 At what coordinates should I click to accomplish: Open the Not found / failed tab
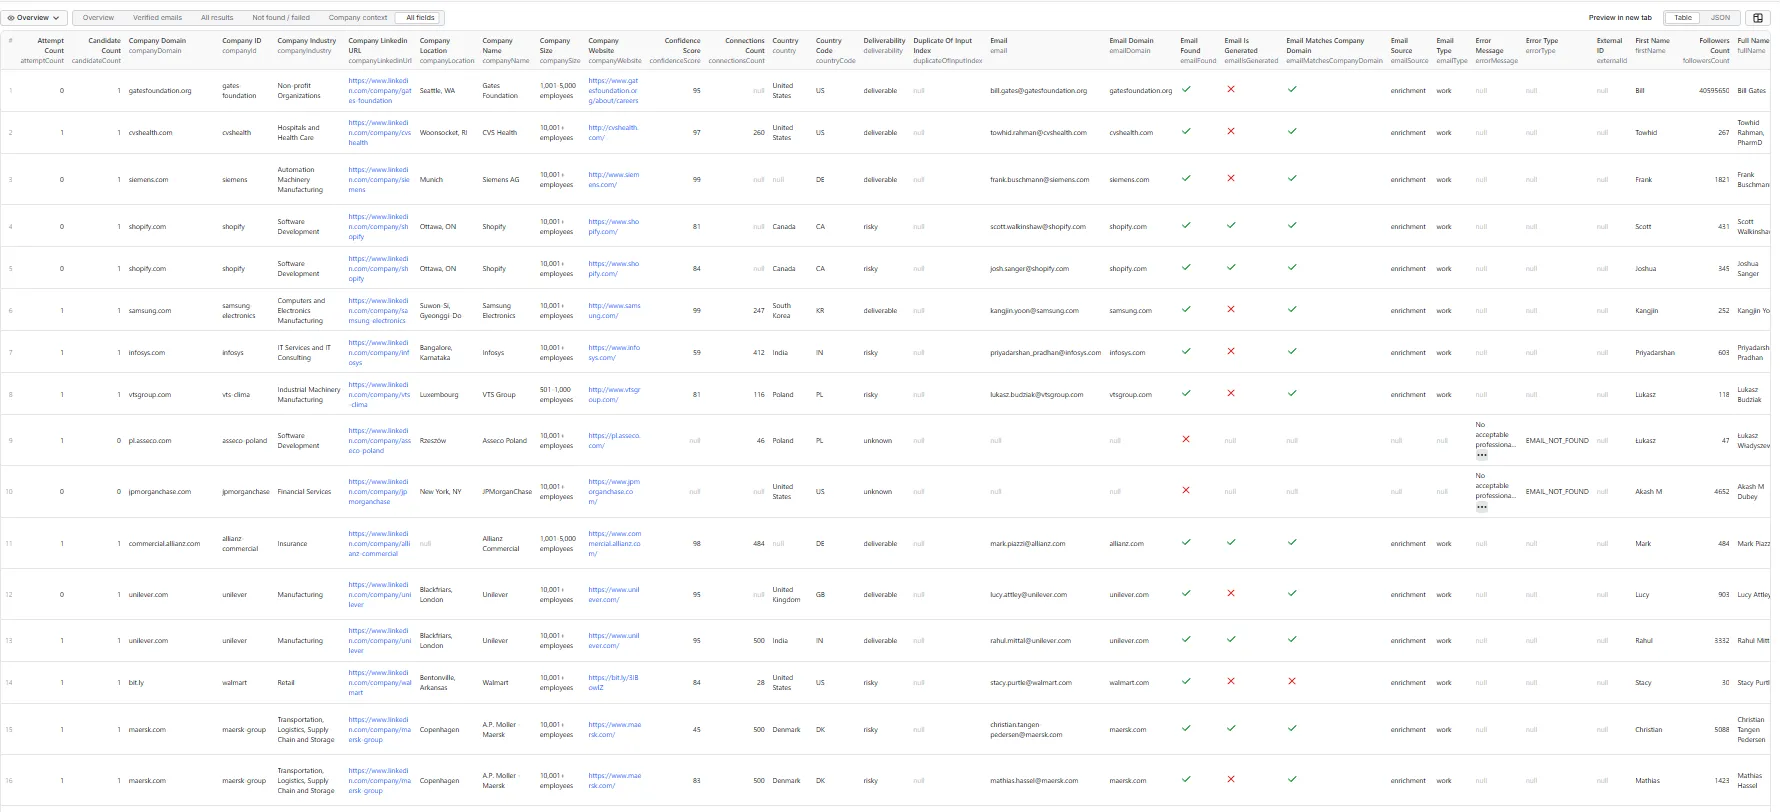(x=281, y=17)
